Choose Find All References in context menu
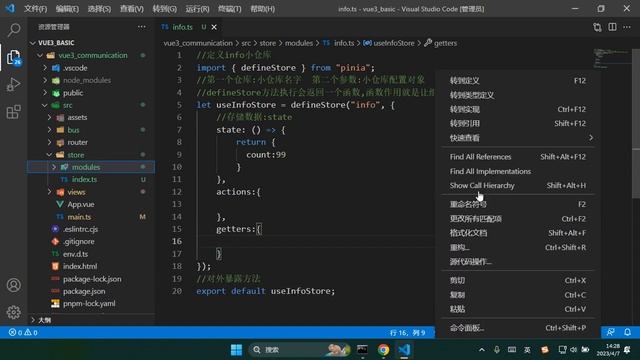 (x=518, y=157)
